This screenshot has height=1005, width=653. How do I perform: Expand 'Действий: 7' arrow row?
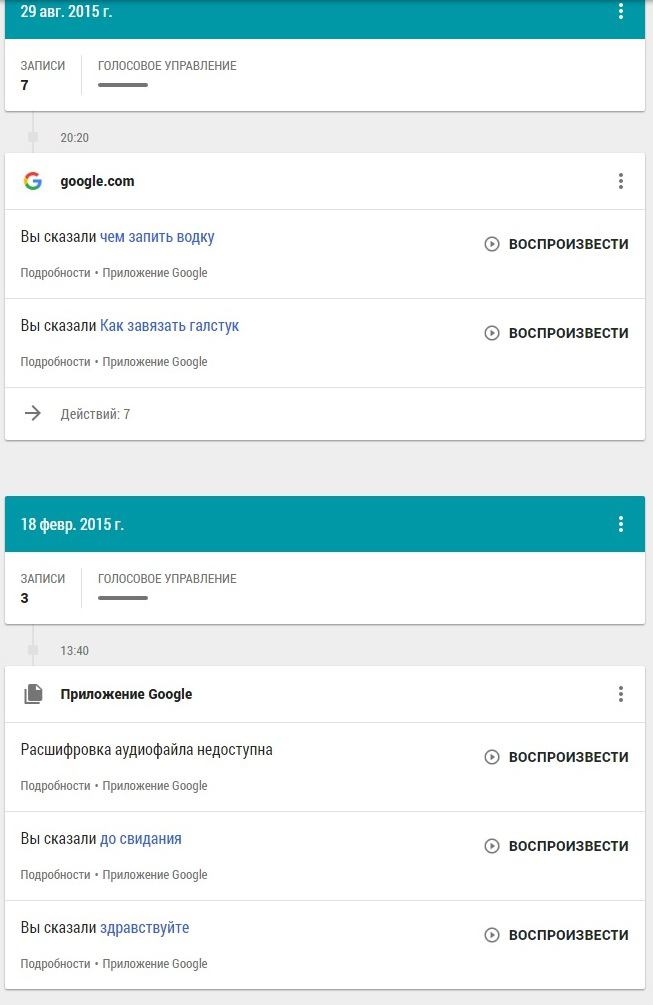click(33, 414)
